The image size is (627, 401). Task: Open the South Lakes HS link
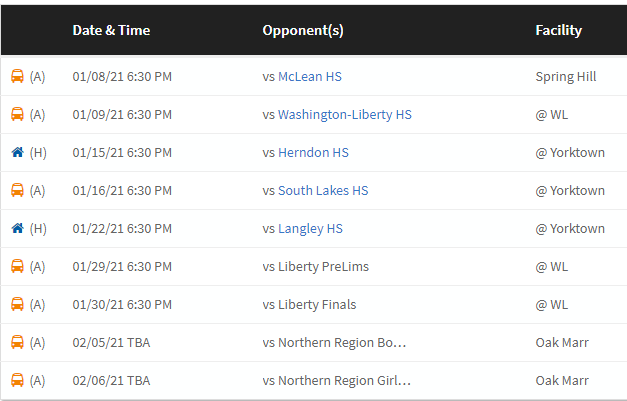tap(323, 190)
